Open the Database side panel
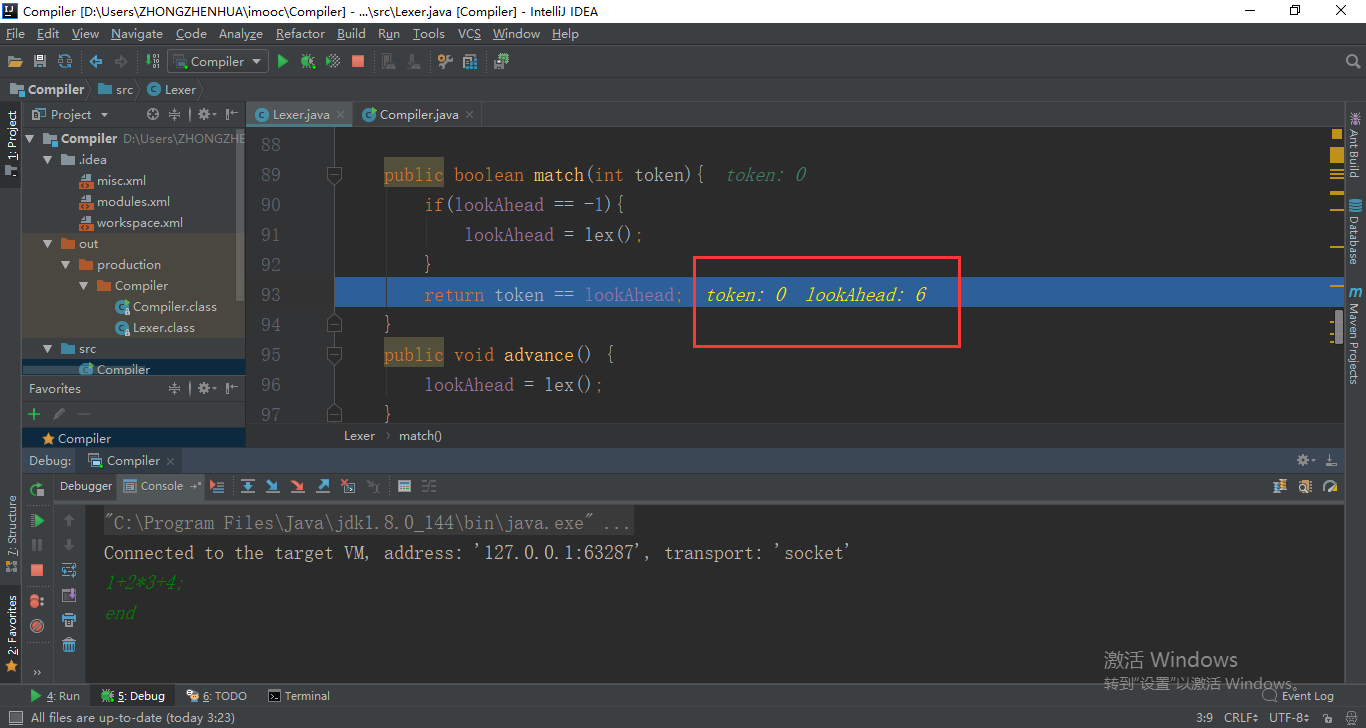 [1355, 231]
